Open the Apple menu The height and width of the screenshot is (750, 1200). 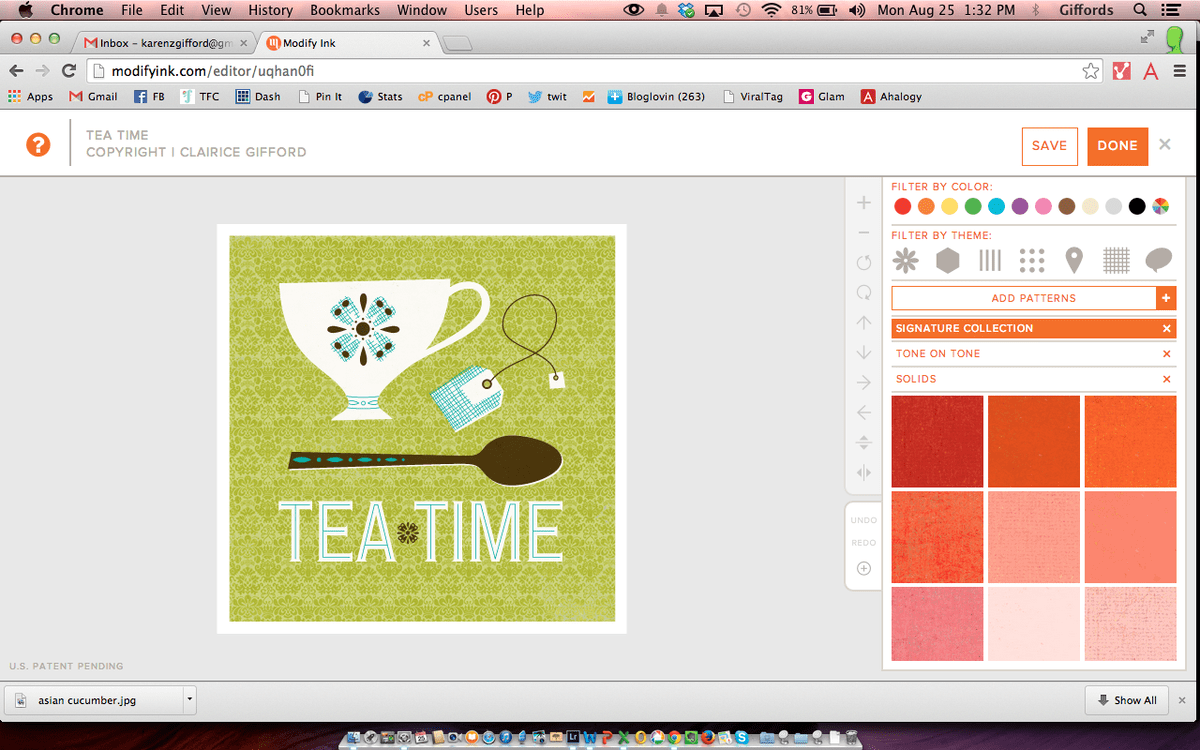tap(27, 10)
